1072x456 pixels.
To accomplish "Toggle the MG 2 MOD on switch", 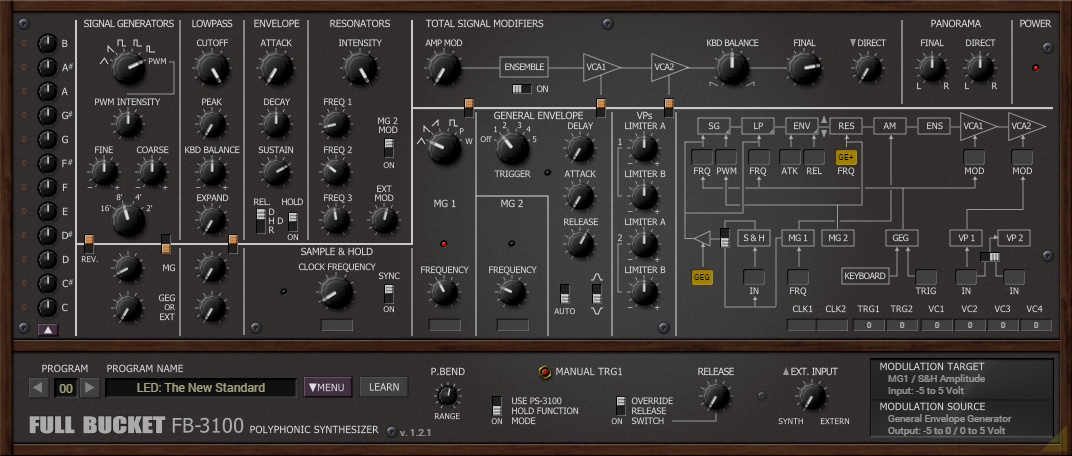I will pyautogui.click(x=388, y=148).
